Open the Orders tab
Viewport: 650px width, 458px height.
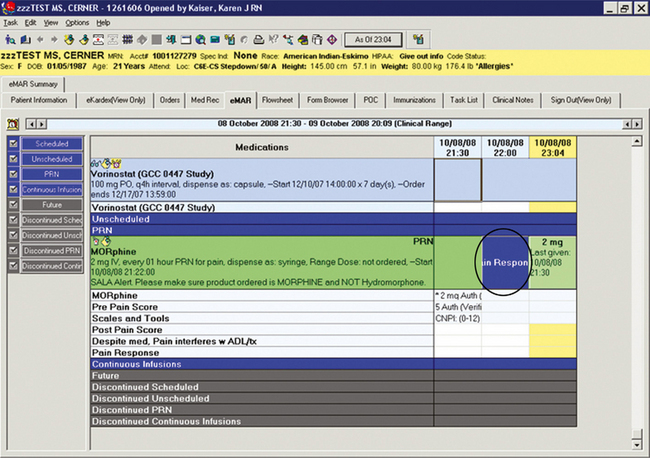tap(170, 100)
